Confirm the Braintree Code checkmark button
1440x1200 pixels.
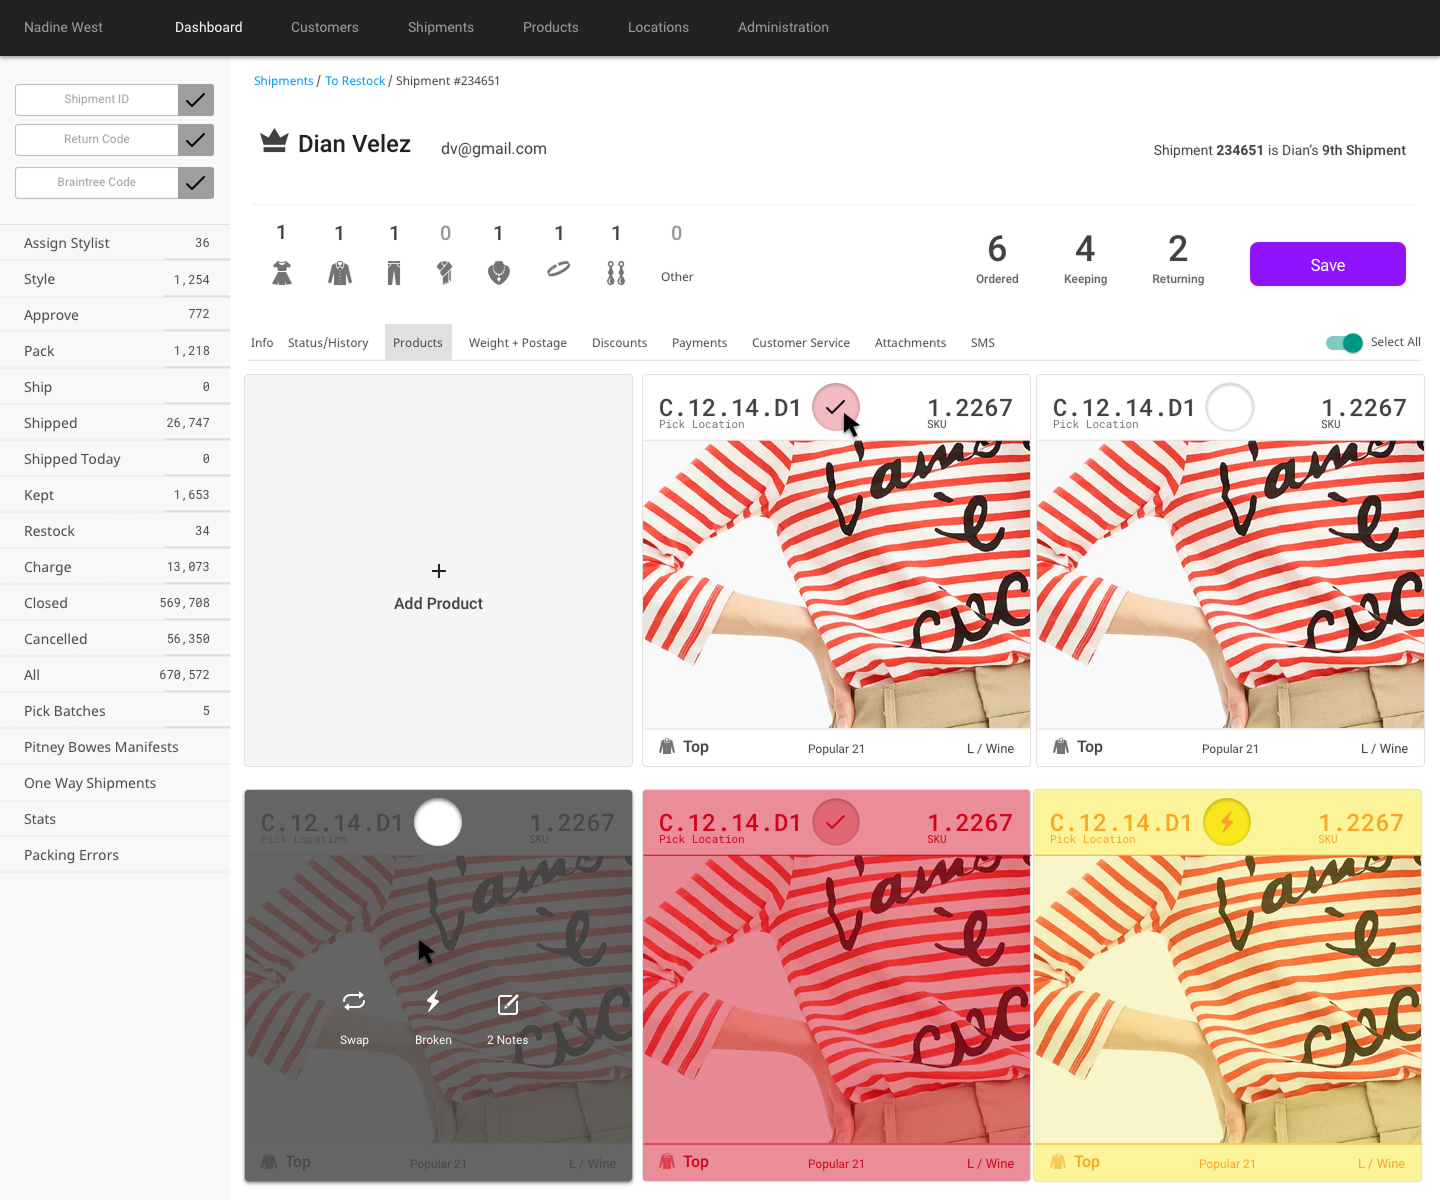pos(196,183)
